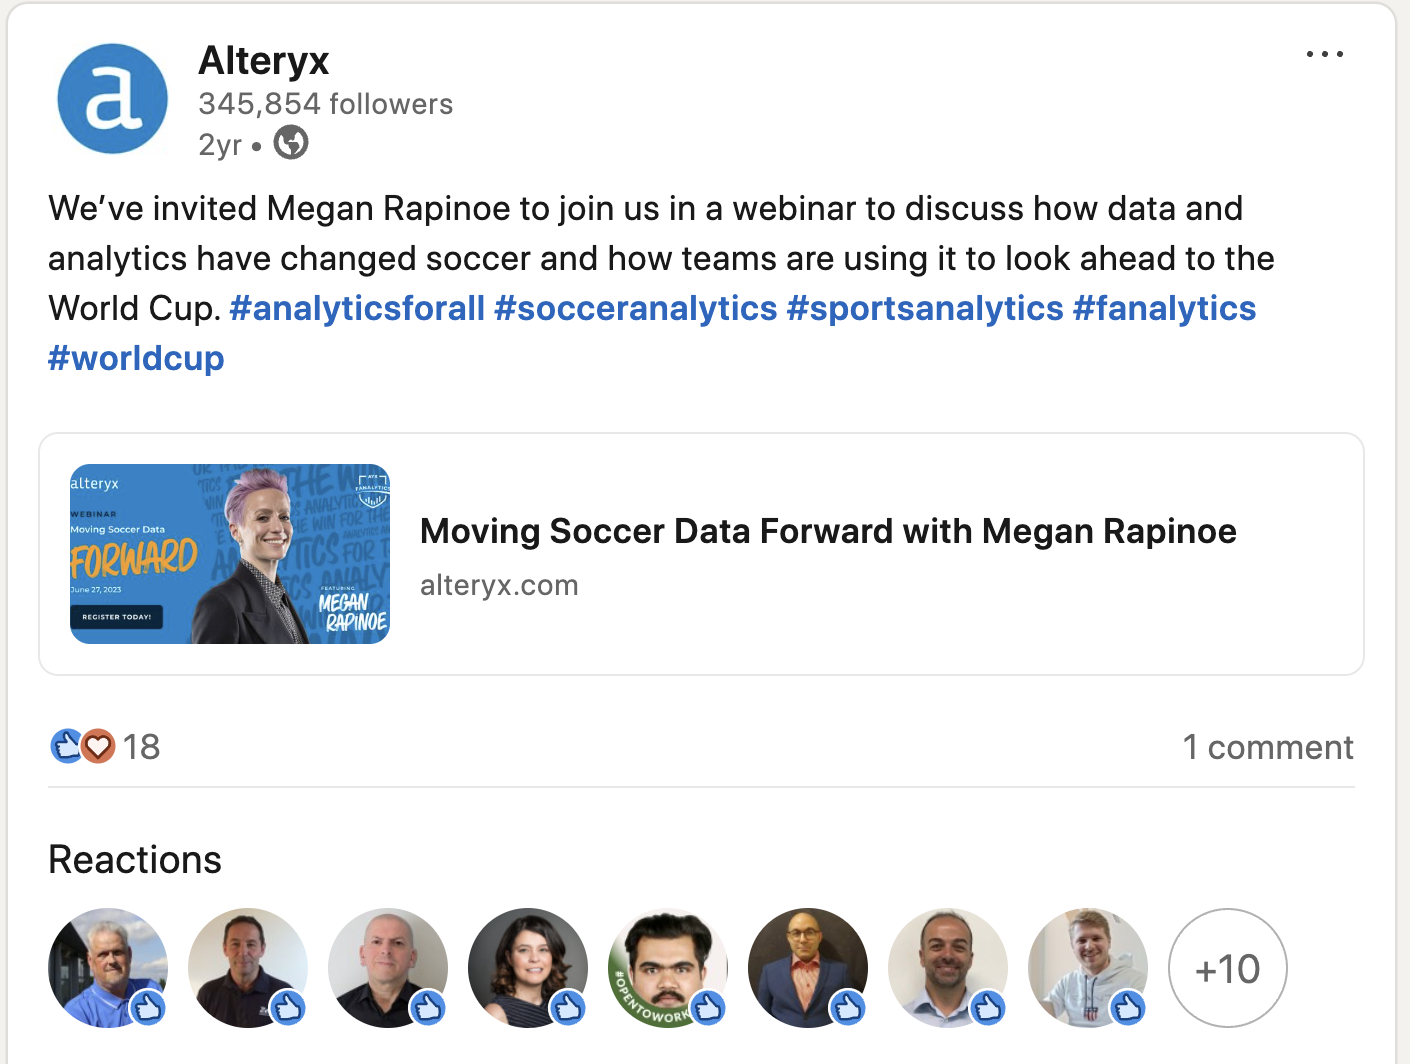Open the 1 comment link

click(1268, 747)
